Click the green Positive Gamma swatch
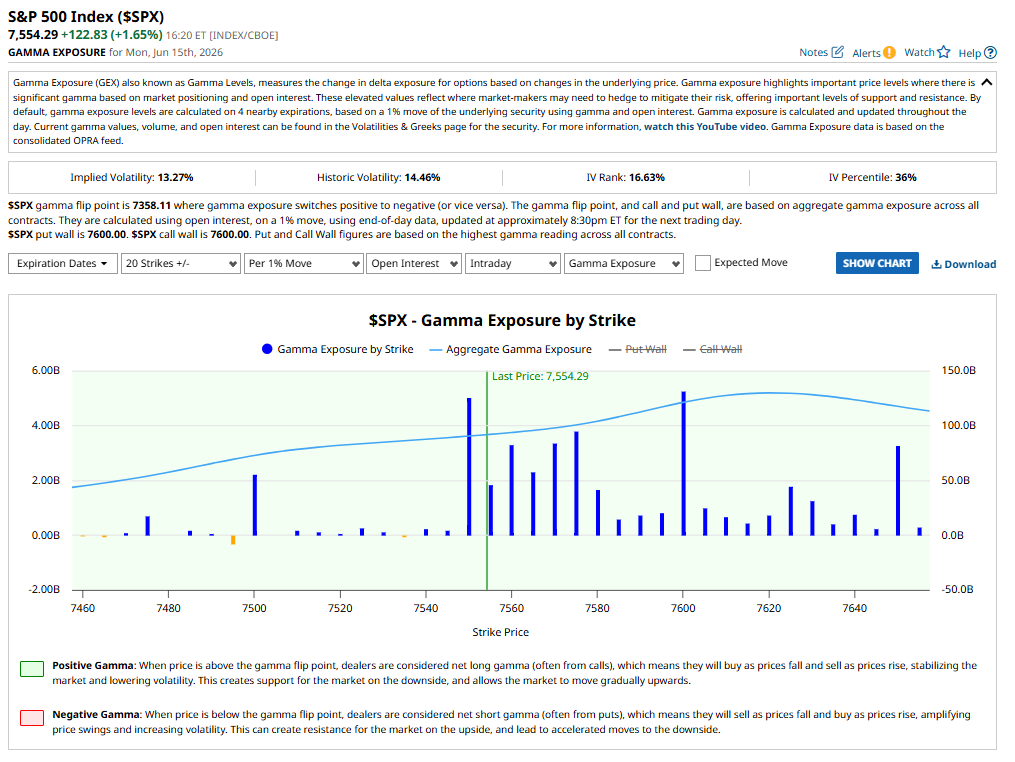This screenshot has height=762, width=1015. (x=32, y=669)
